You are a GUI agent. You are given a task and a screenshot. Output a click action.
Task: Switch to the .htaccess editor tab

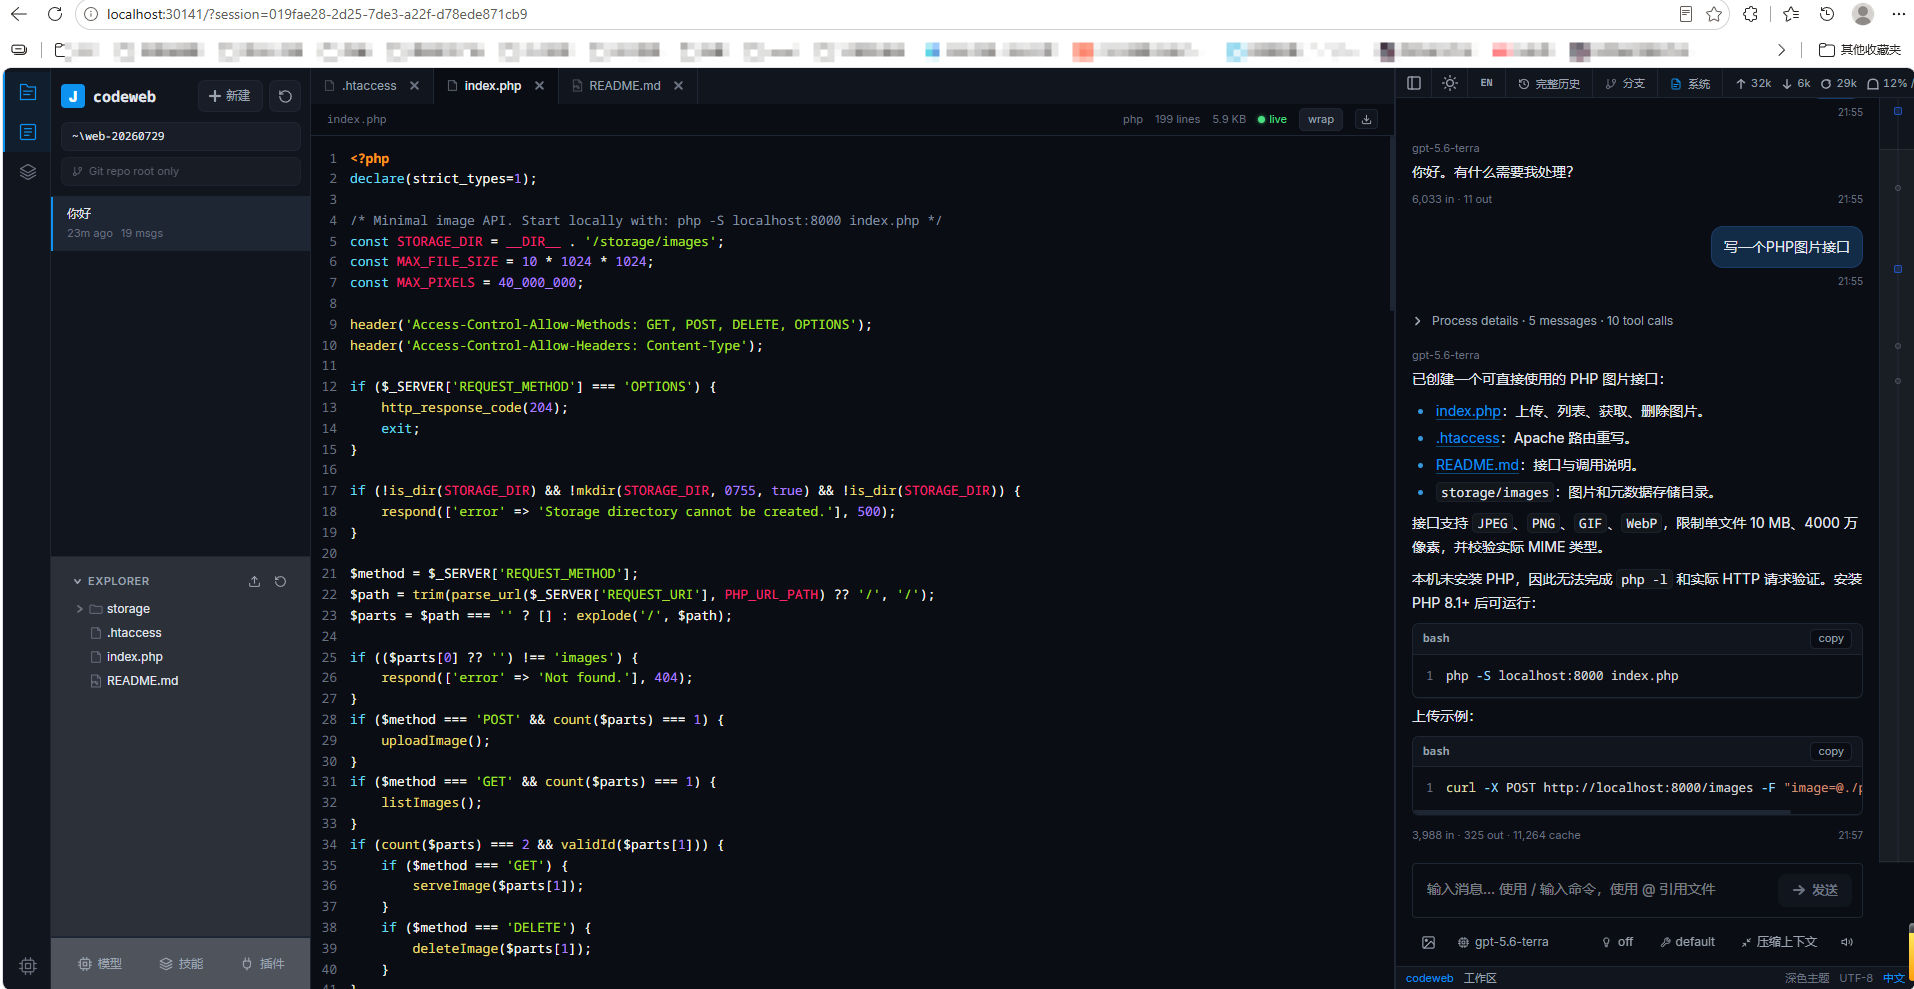(x=369, y=86)
